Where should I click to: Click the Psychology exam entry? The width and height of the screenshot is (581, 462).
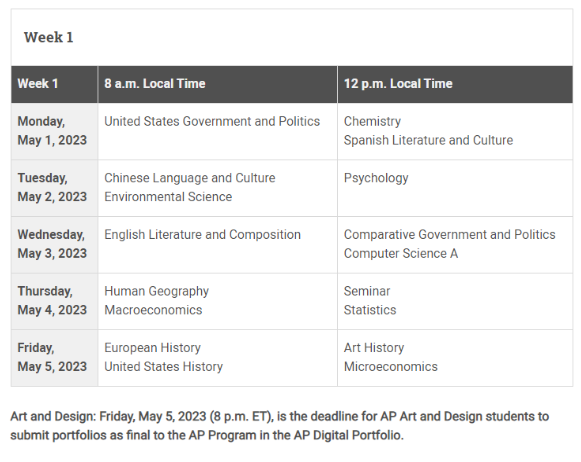click(376, 178)
